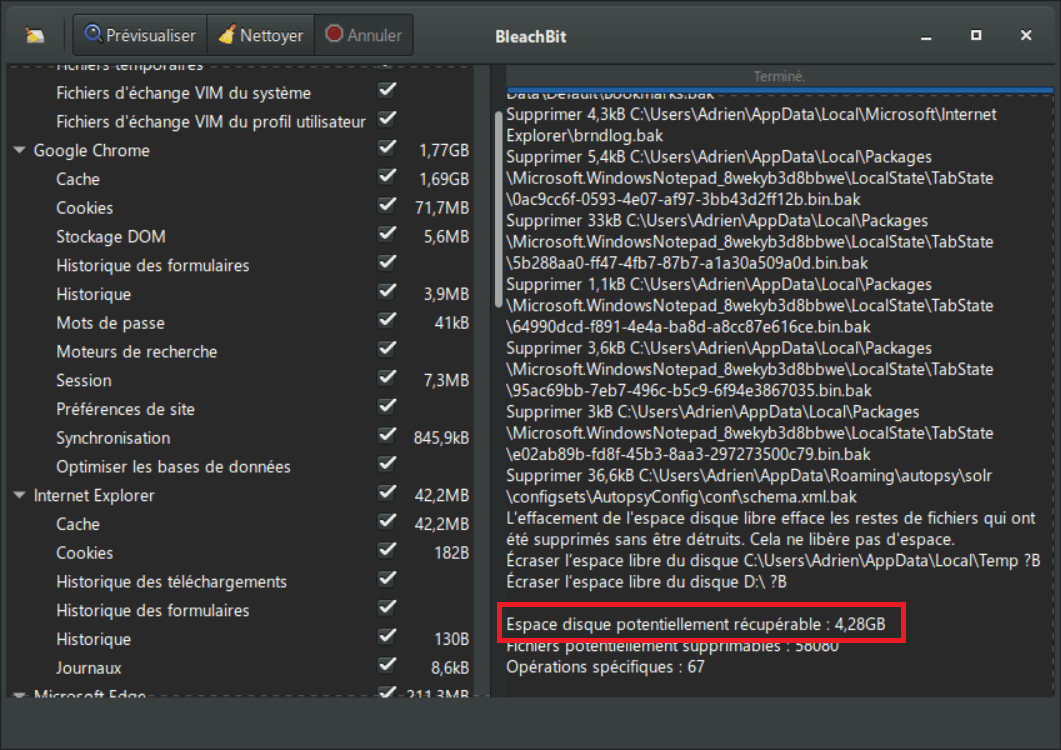The height and width of the screenshot is (750, 1061).
Task: Click the 845,9kB Synchronisation size
Action: click(x=441, y=438)
